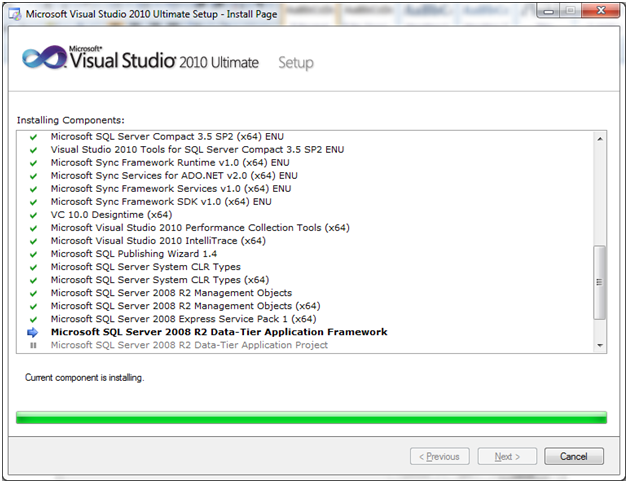Click checkmark next to Sync Services for ADO.NET

coord(33,176)
